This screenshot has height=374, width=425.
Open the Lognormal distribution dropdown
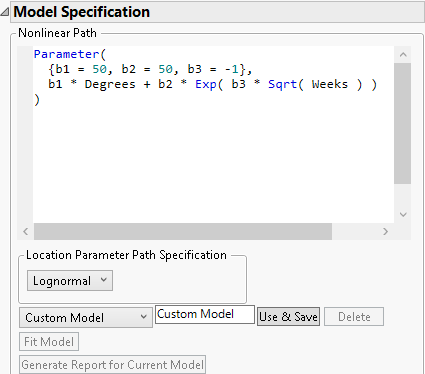[70, 281]
